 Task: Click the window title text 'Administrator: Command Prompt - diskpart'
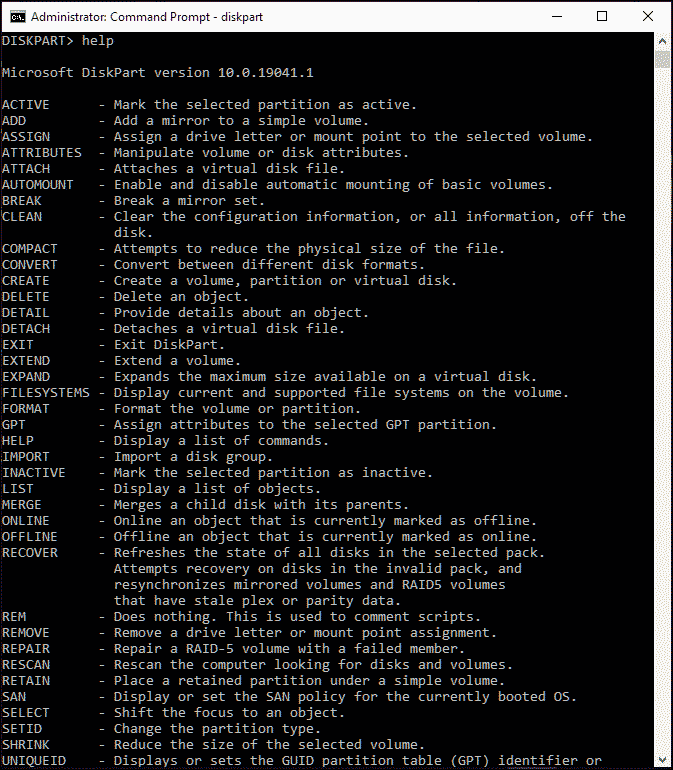pyautogui.click(x=147, y=17)
